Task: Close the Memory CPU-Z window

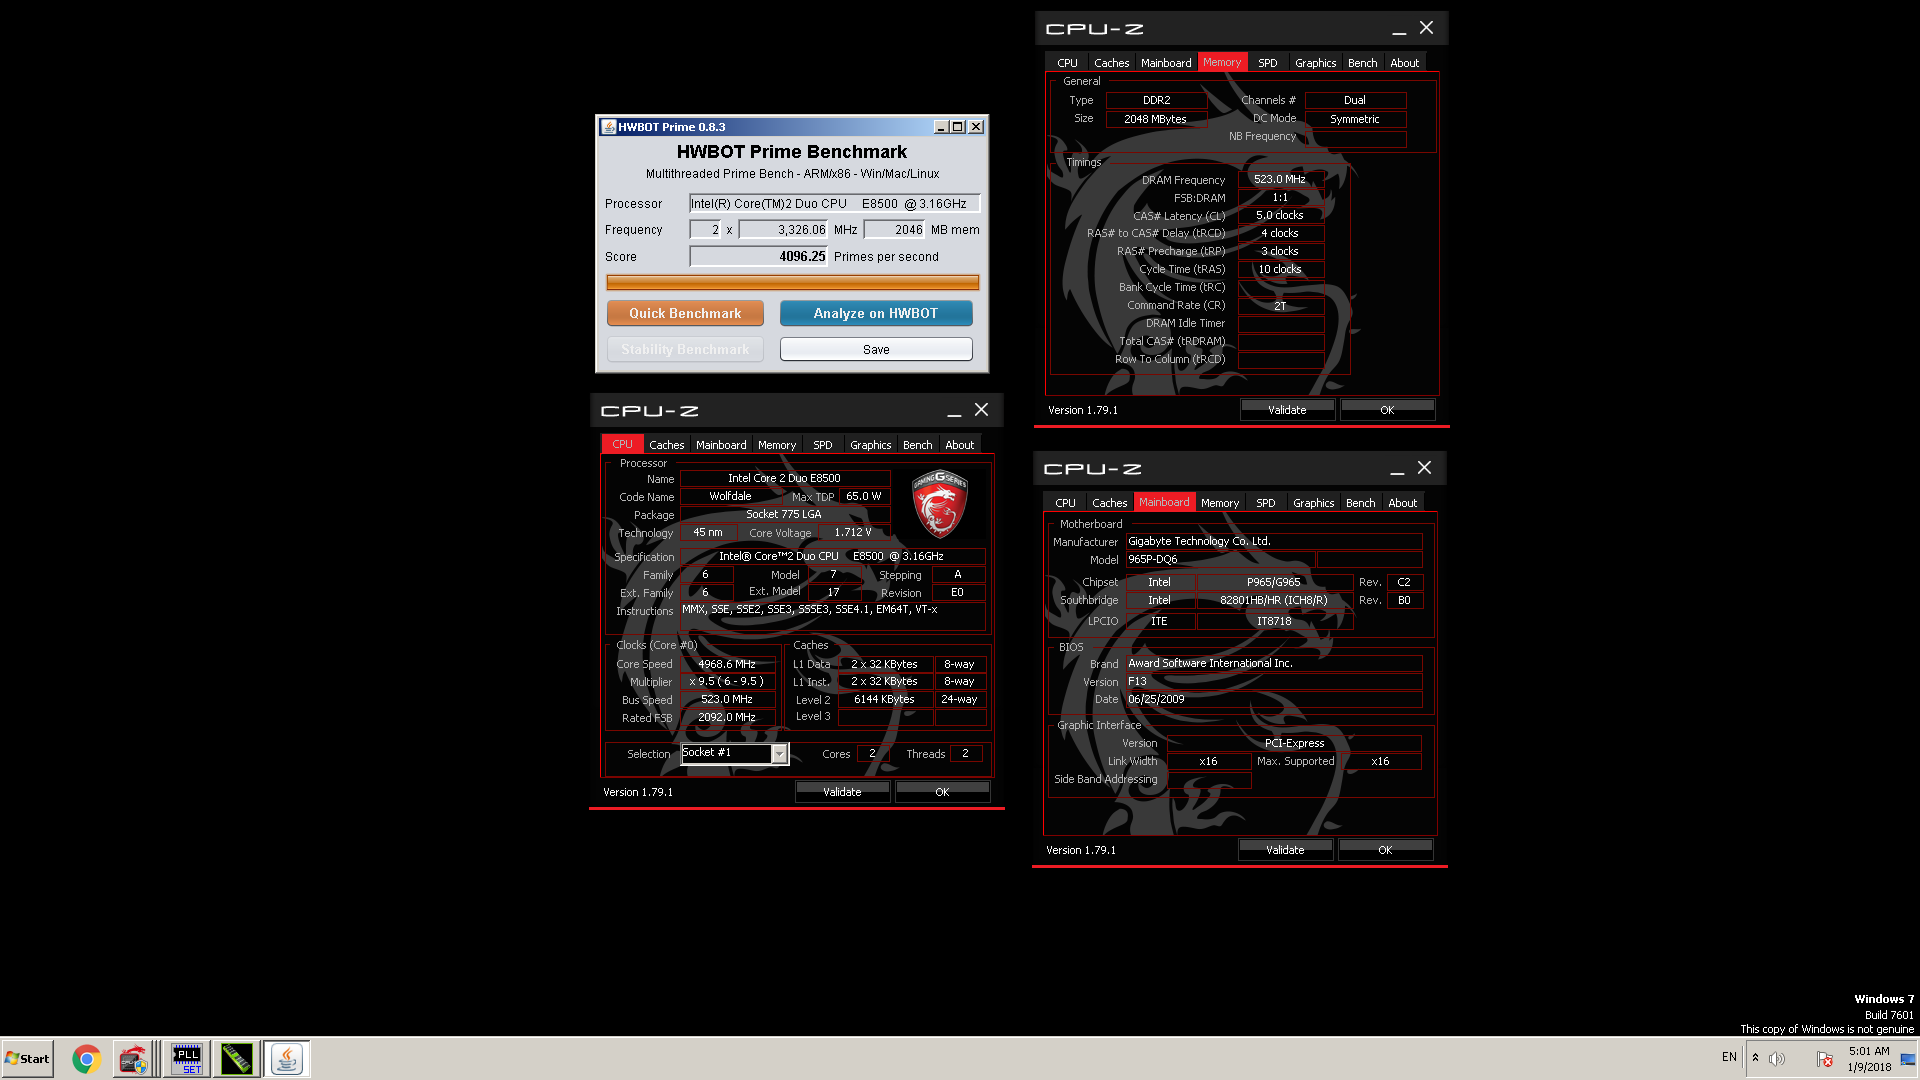Action: [1427, 28]
